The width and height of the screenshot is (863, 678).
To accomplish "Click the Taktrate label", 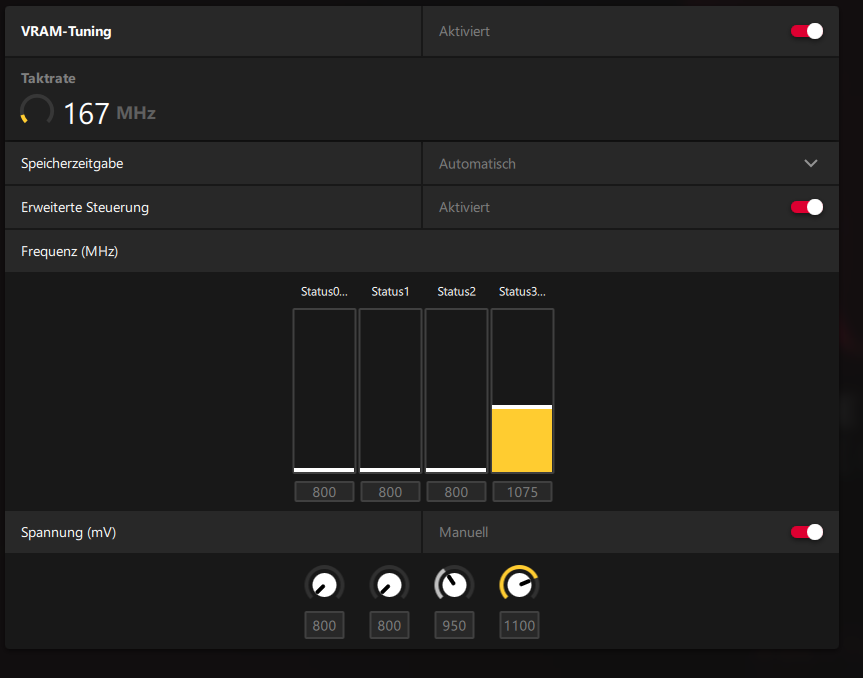I will click(48, 78).
